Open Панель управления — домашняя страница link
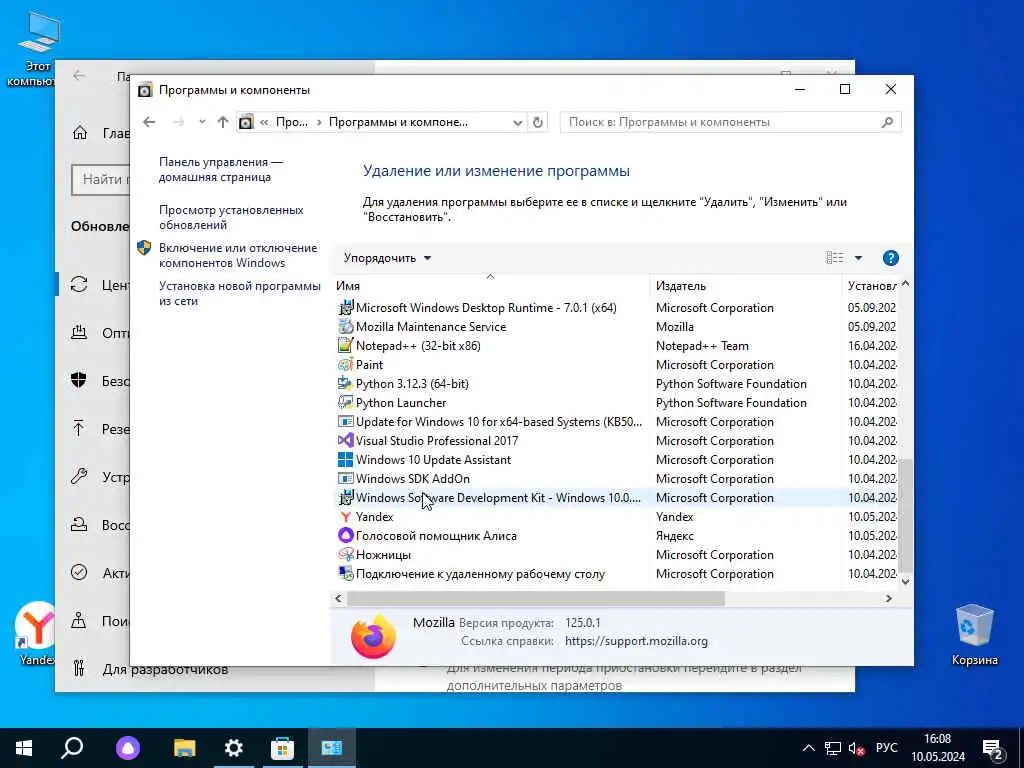 221,169
